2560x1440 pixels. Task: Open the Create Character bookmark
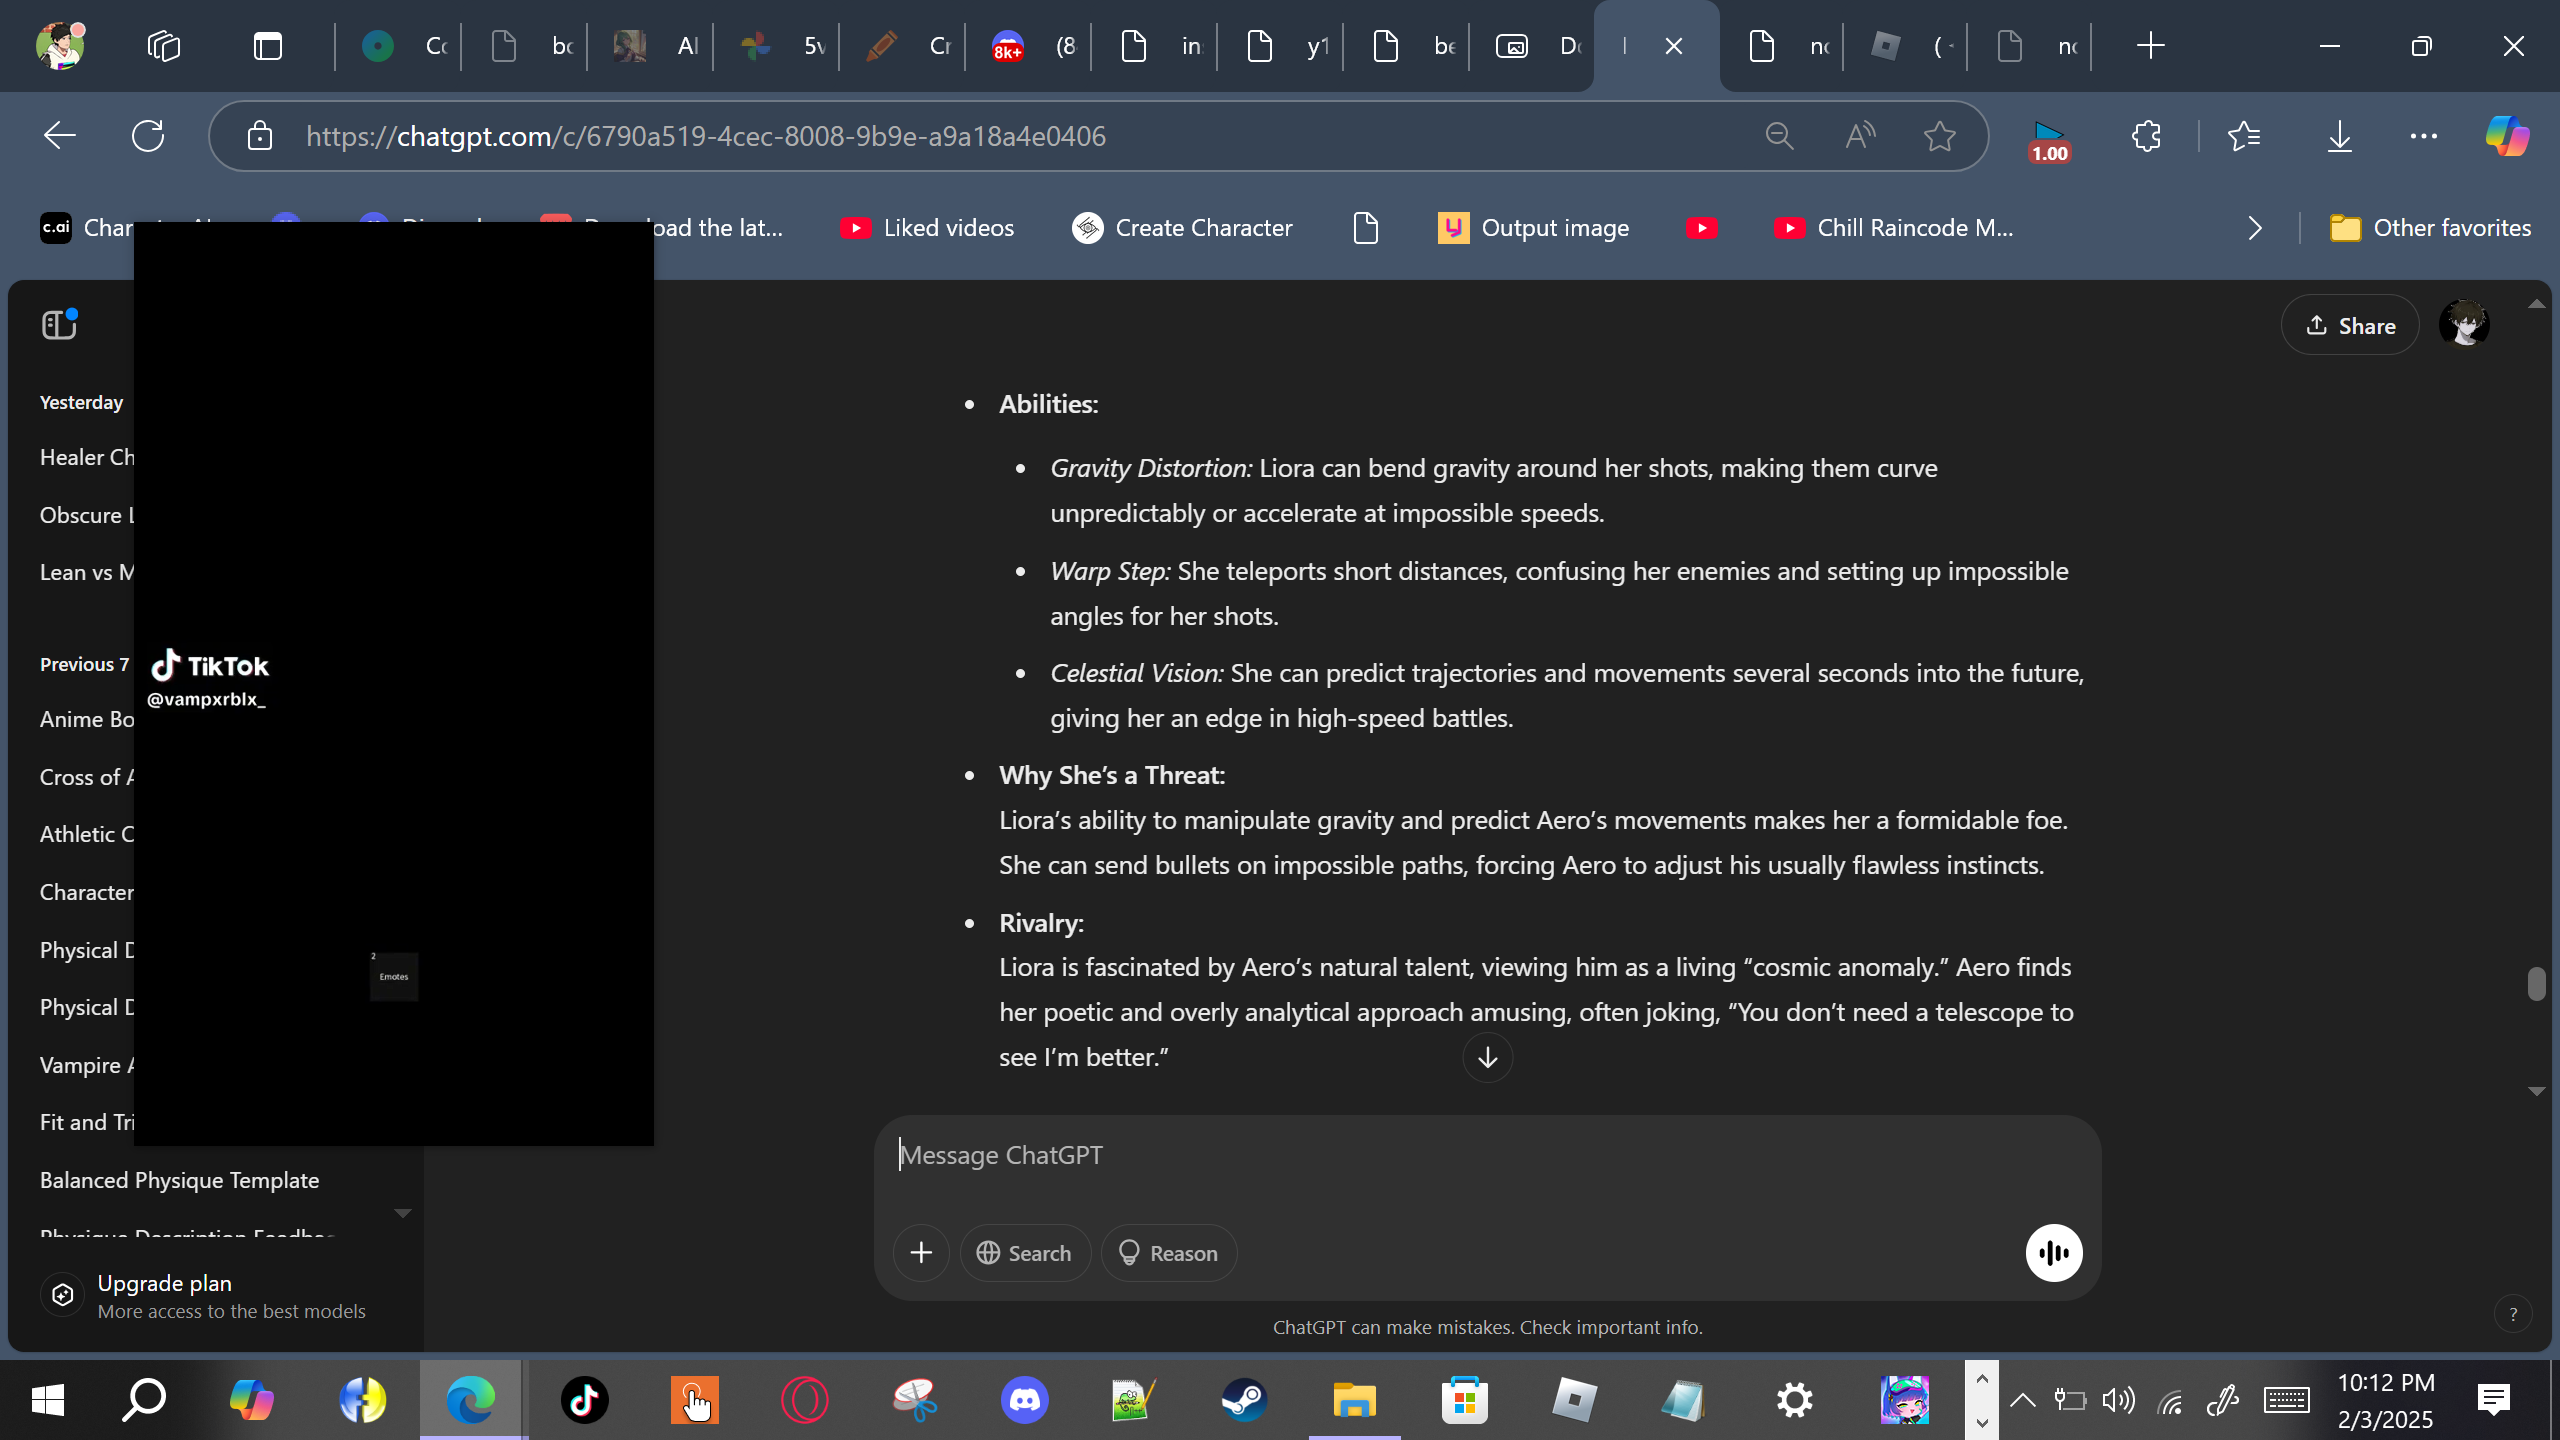[1183, 228]
